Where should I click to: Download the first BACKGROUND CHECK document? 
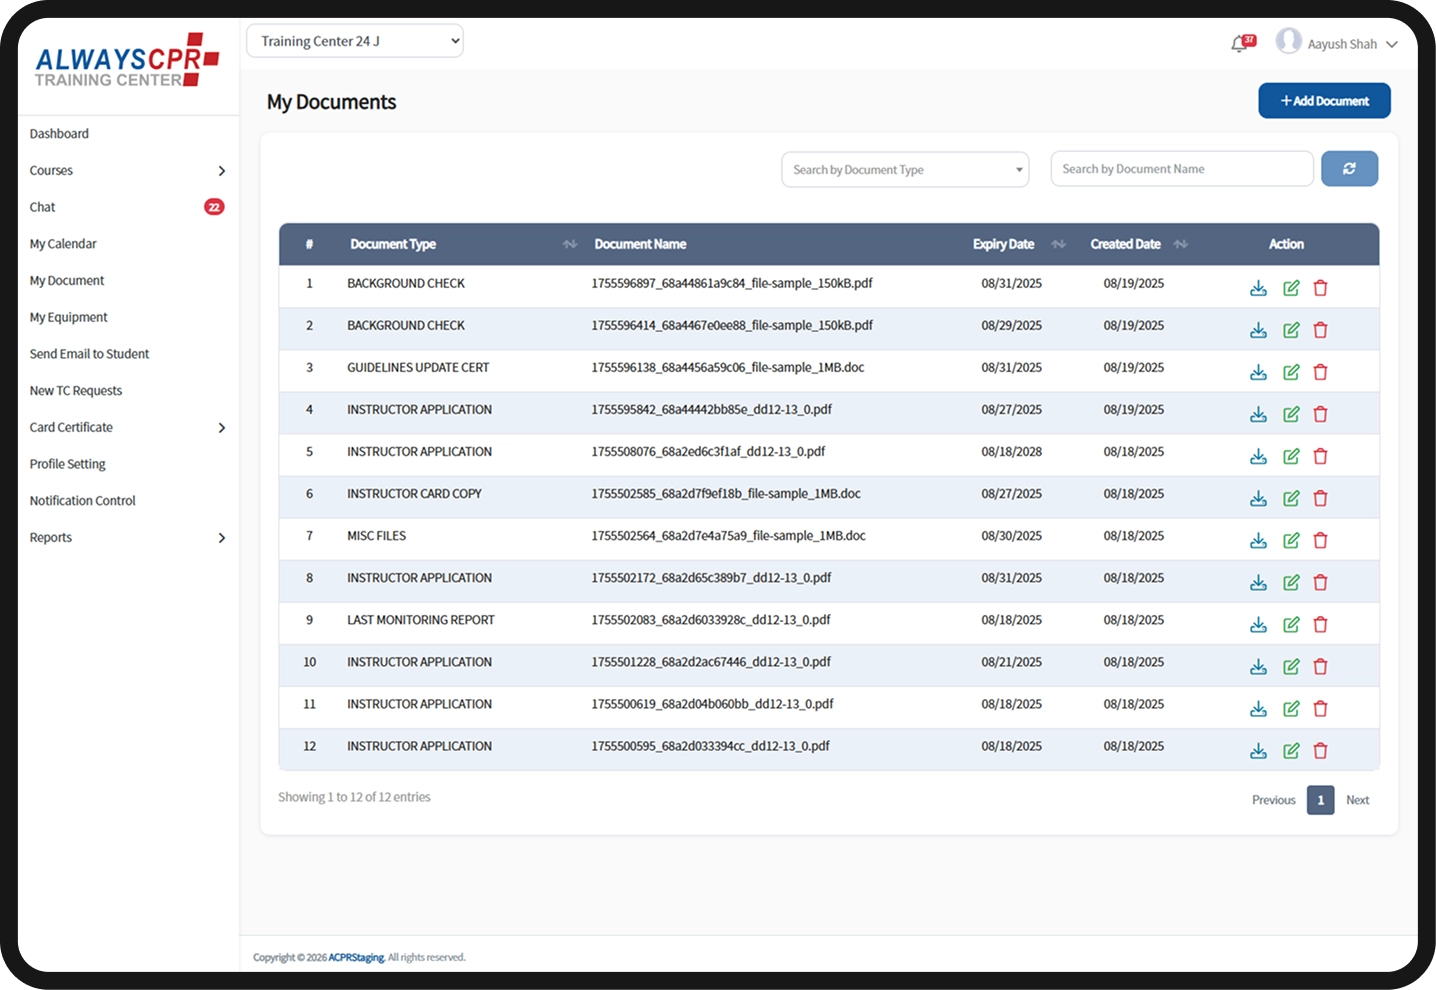click(x=1258, y=288)
